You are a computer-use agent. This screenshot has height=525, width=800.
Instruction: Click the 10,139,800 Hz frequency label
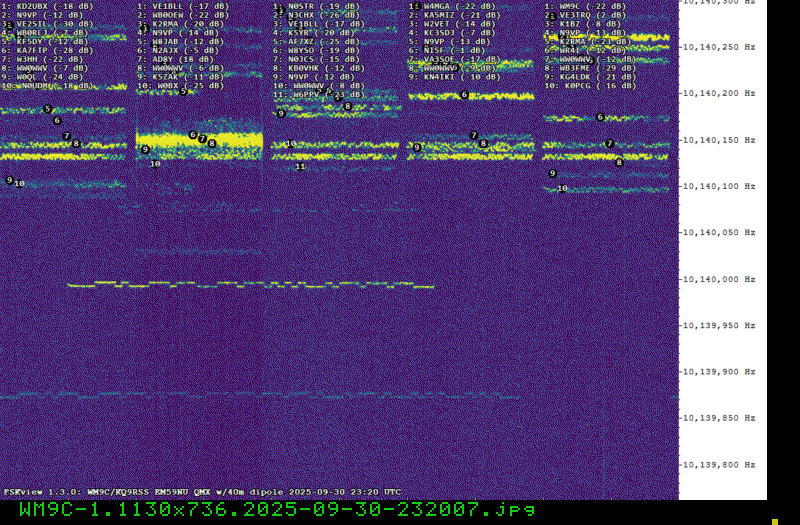tap(724, 465)
